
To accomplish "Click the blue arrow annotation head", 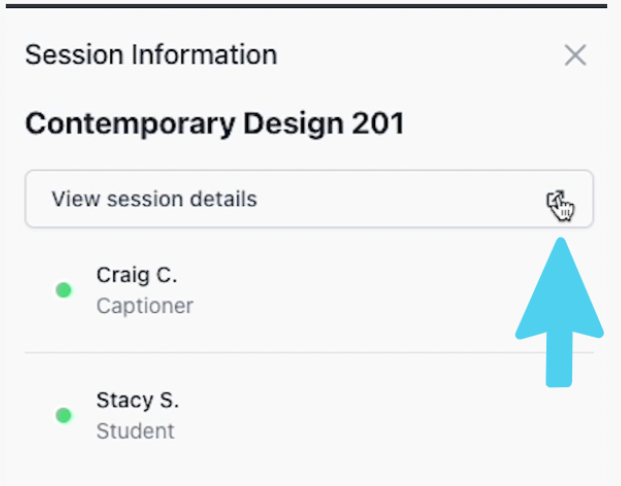I will pyautogui.click(x=559, y=289).
